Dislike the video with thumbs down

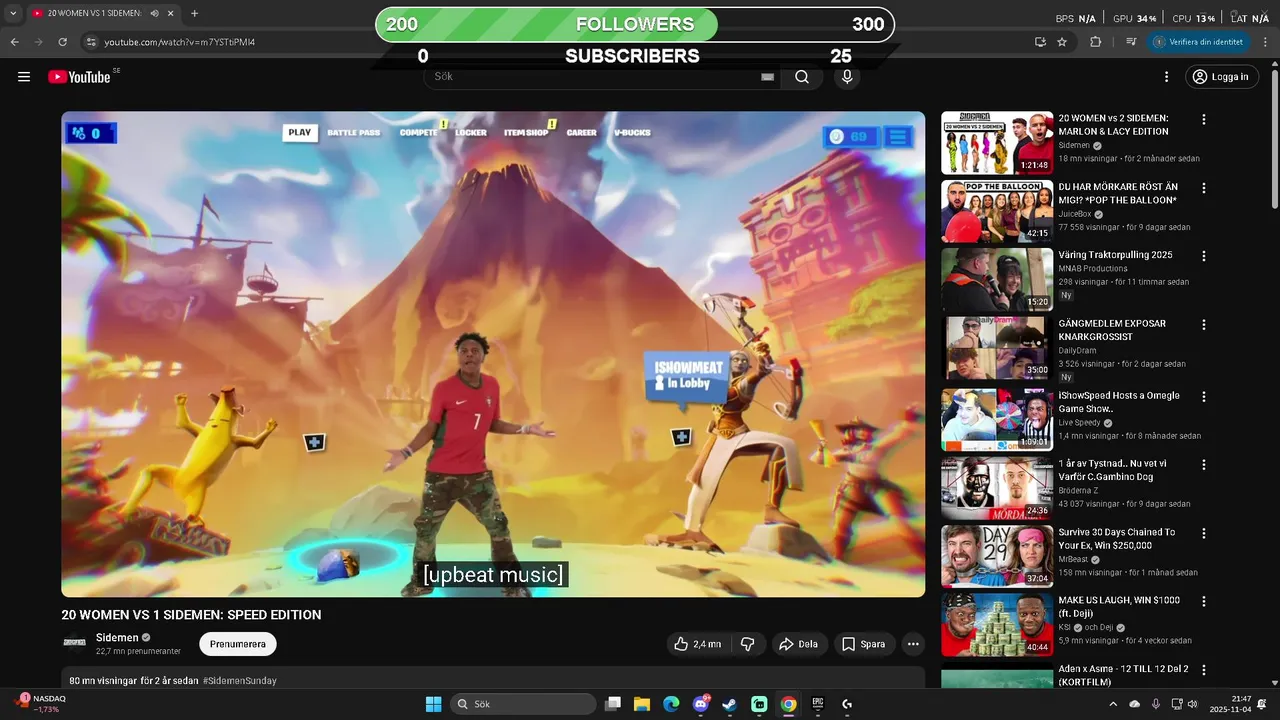point(748,644)
